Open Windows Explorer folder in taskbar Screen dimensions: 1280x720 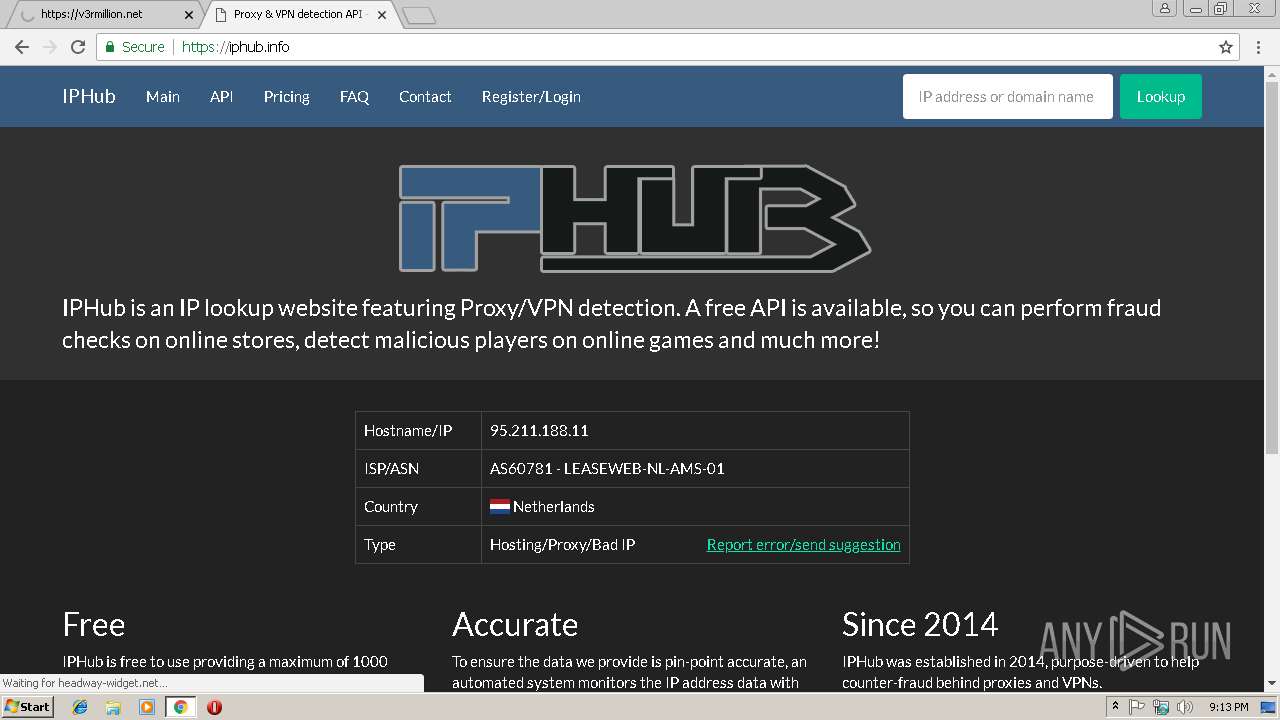coord(114,707)
